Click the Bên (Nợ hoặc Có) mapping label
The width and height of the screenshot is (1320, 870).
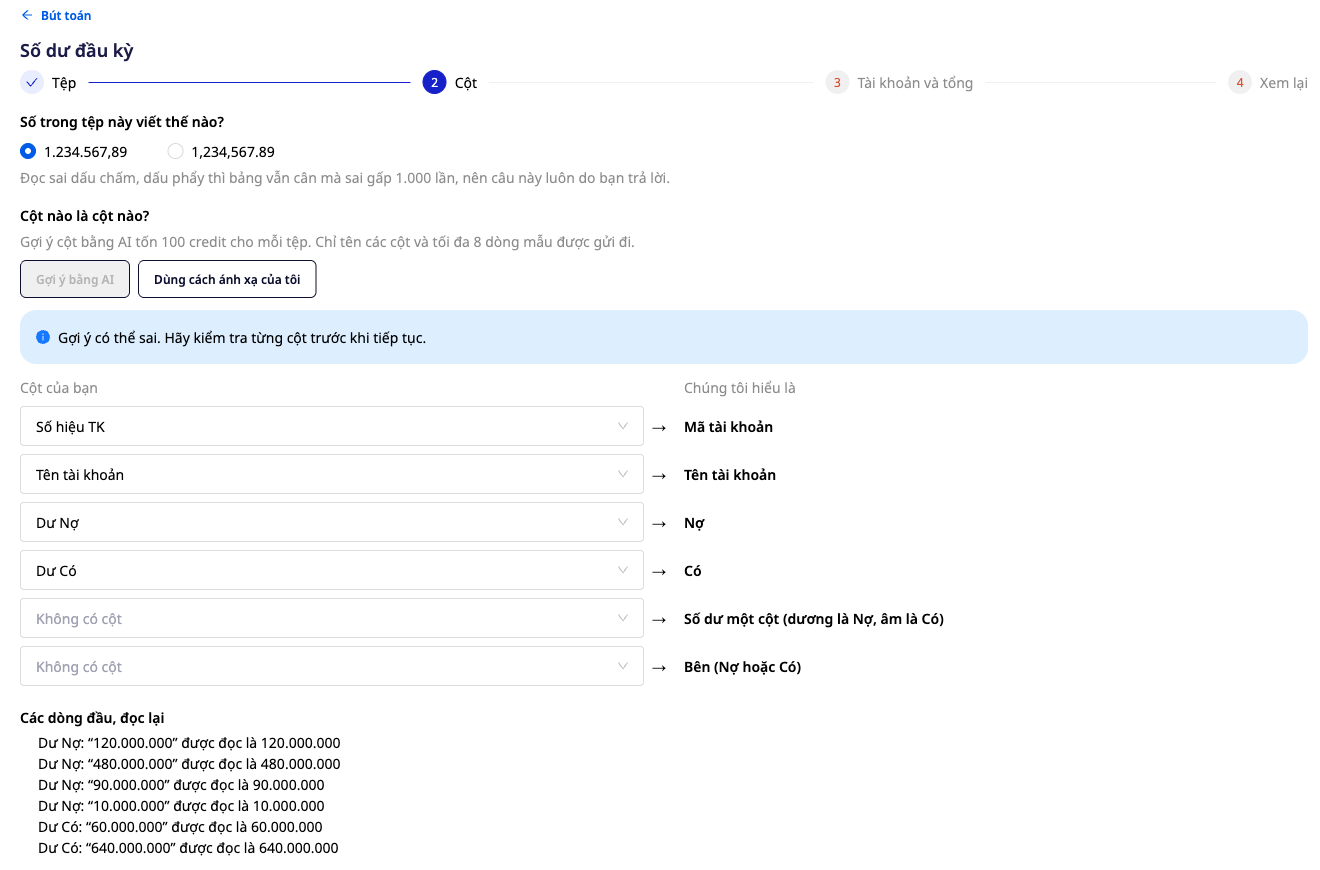coord(742,667)
